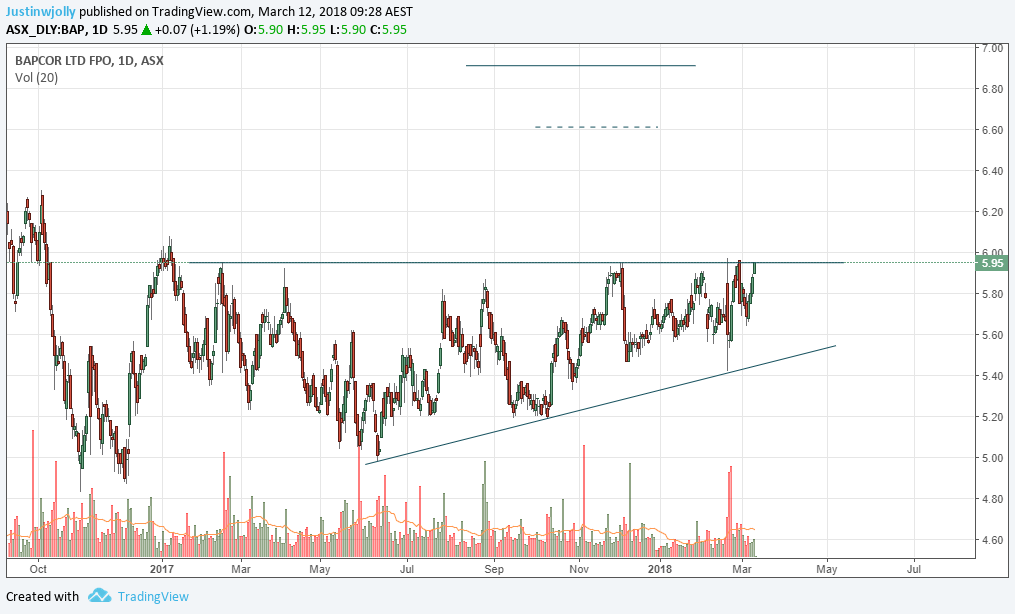Screen dimensions: 1015x614
Task: Click the 5.60 price axis label
Action: (x=992, y=335)
